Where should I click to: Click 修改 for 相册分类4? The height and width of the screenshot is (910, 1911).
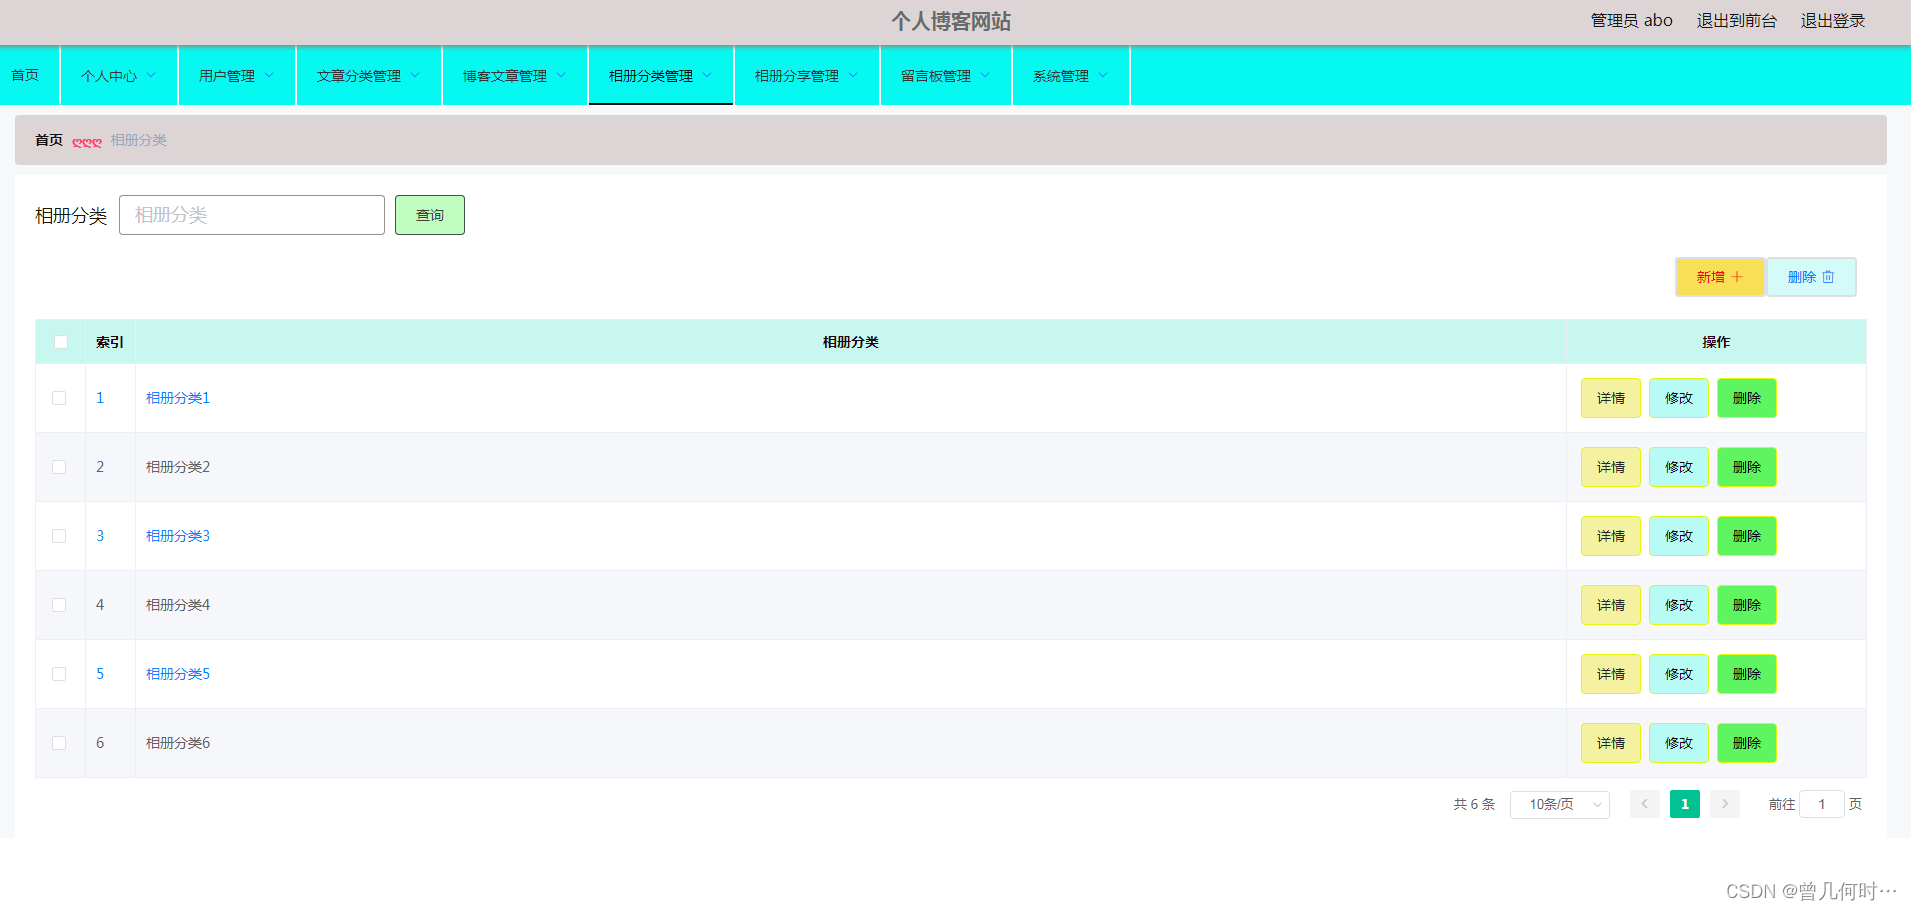click(x=1679, y=605)
